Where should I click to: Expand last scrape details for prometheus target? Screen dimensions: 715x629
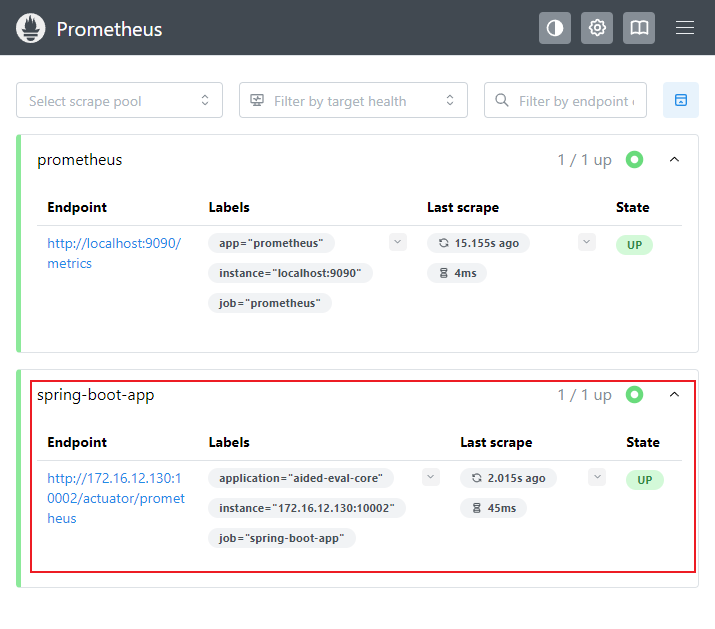587,242
